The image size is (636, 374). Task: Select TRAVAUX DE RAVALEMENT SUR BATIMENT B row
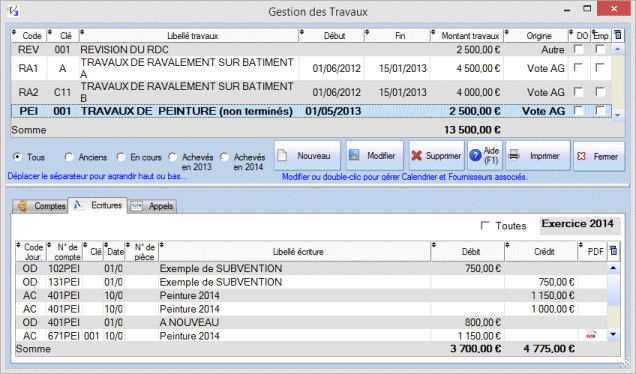(x=311, y=92)
